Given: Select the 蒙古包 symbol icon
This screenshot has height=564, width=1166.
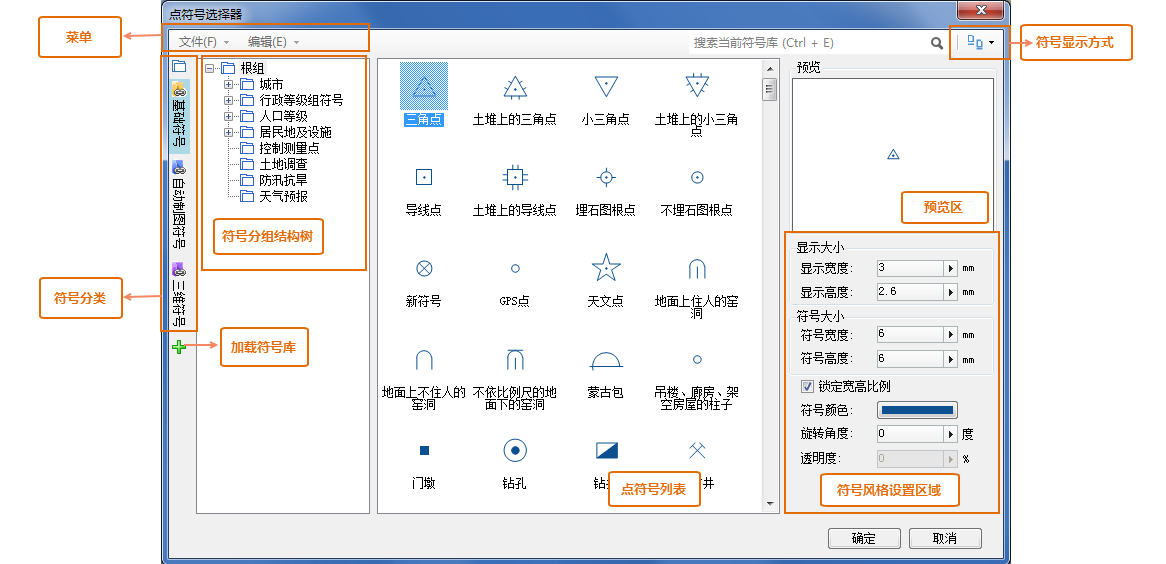Looking at the screenshot, I should [606, 360].
